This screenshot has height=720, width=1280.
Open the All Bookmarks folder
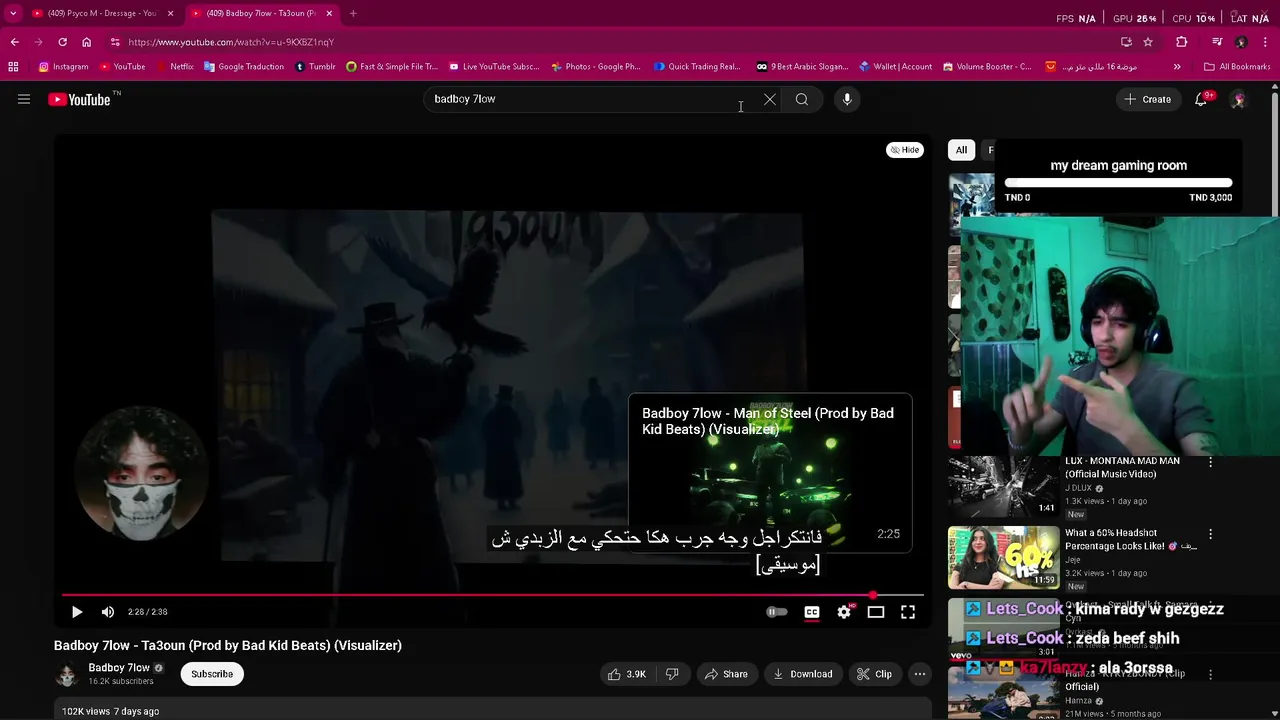pyautogui.click(x=1237, y=67)
